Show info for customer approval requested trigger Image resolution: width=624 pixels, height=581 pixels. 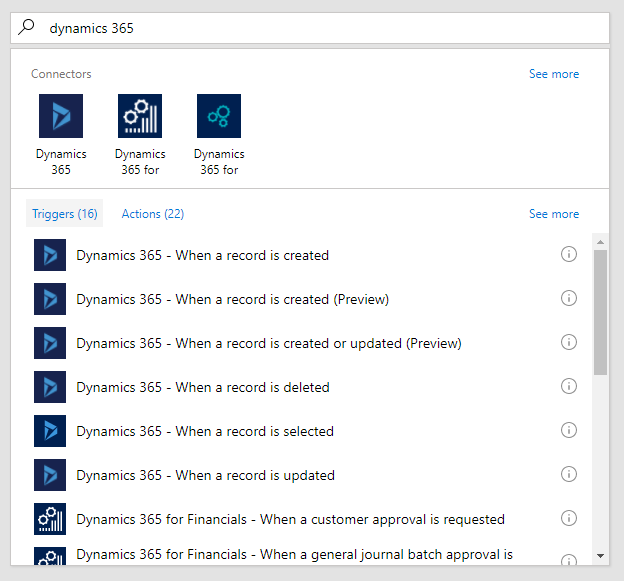[x=569, y=519]
